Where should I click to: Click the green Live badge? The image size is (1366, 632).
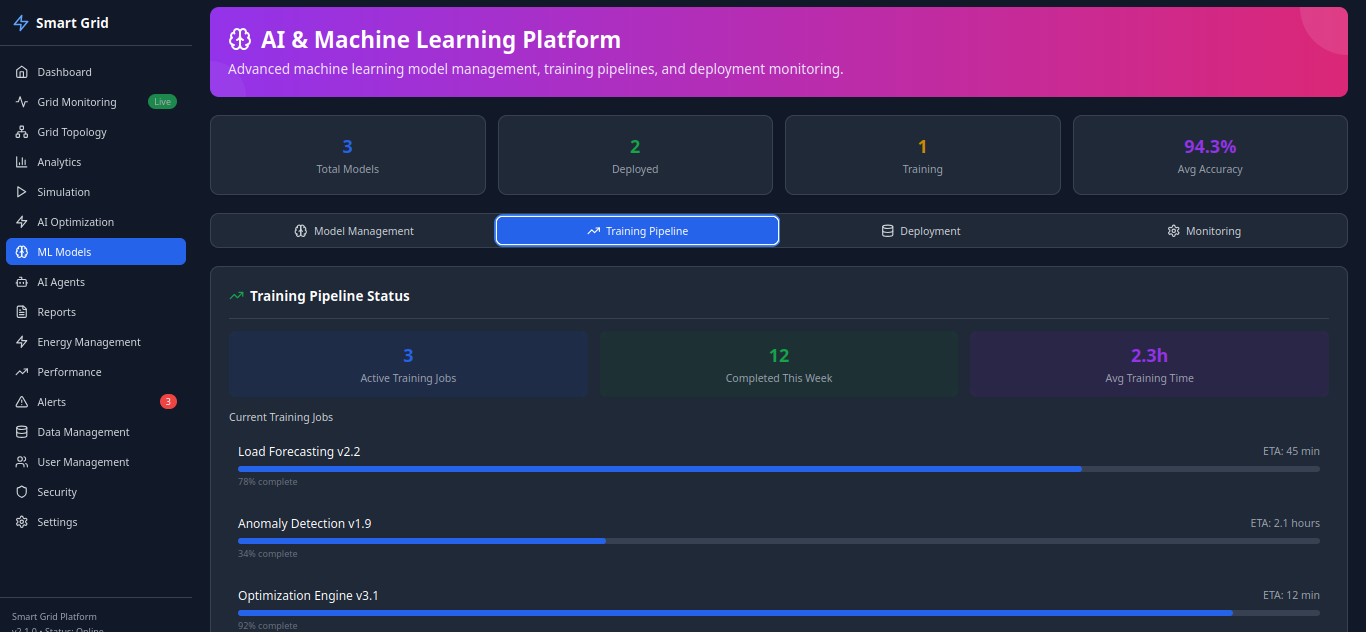162,102
